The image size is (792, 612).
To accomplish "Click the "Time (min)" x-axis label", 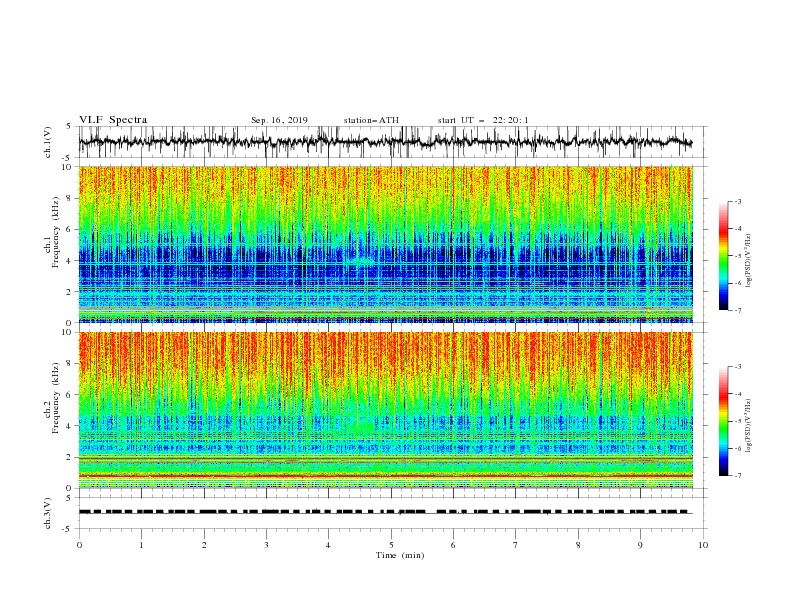I will click(400, 555).
